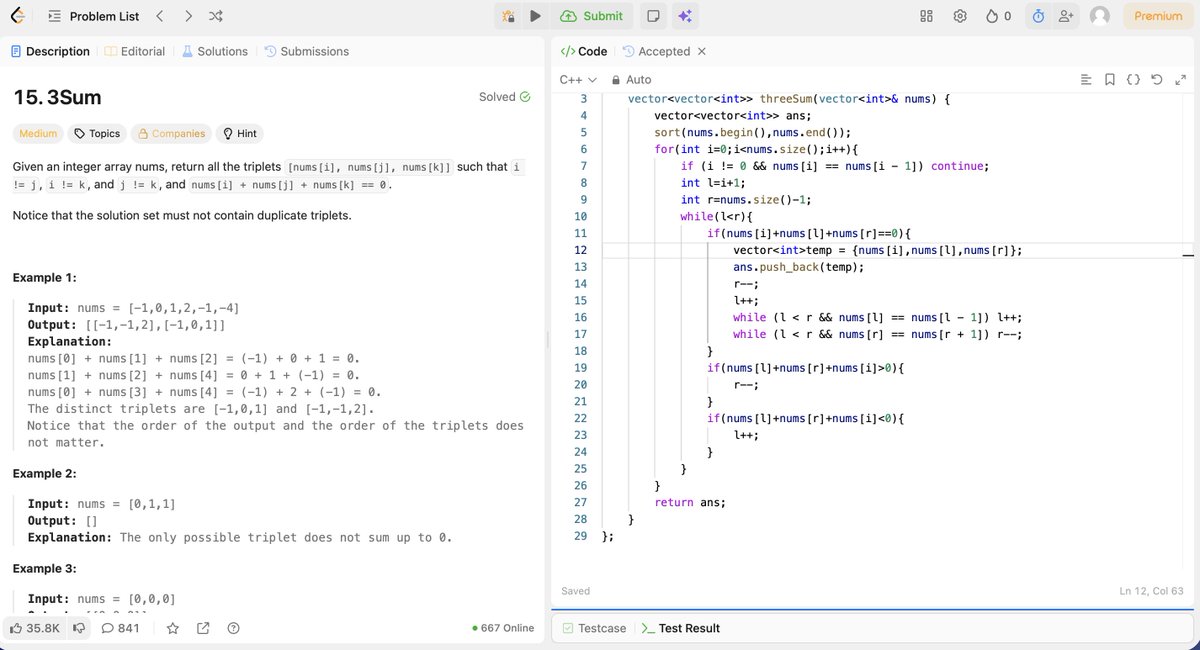Viewport: 1200px width, 650px height.
Task: Open the Testcase tab
Action: pyautogui.click(x=594, y=628)
